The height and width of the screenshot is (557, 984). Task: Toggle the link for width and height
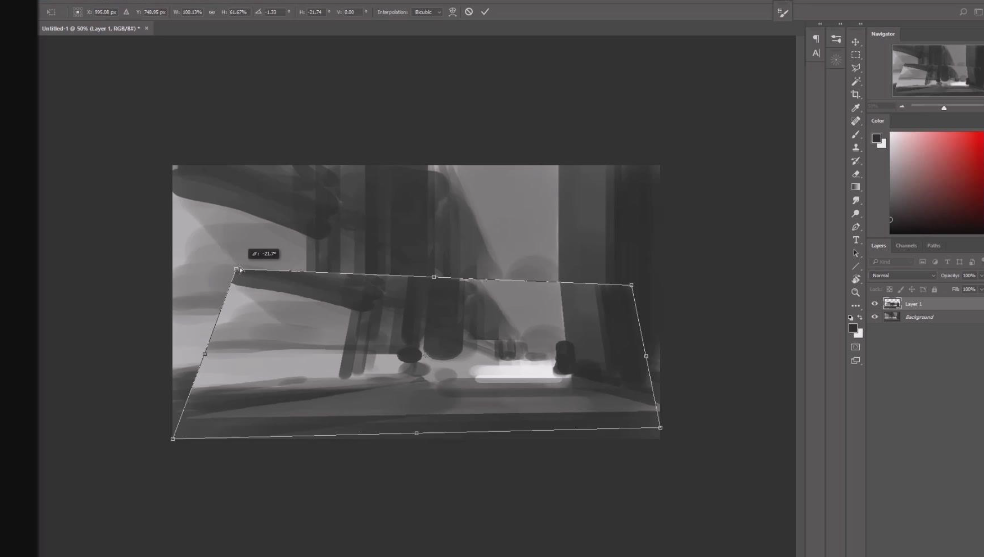(x=212, y=12)
